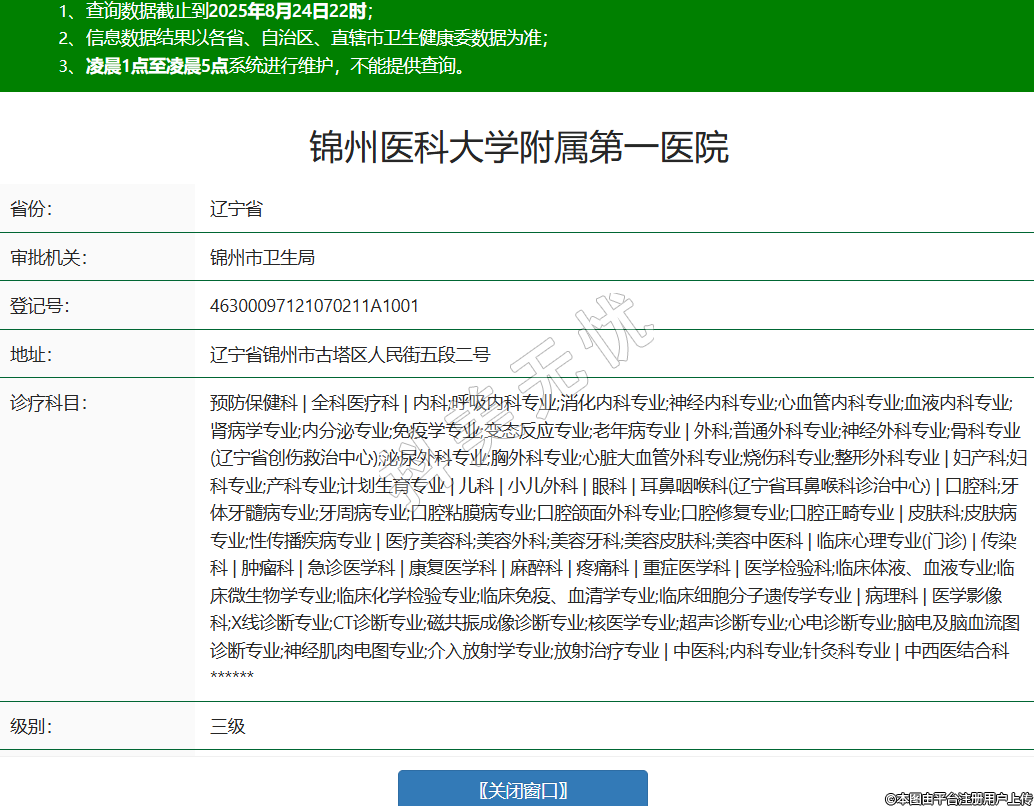Click 全科医疗科 in the department list
The height and width of the screenshot is (806, 1034).
coord(355,403)
